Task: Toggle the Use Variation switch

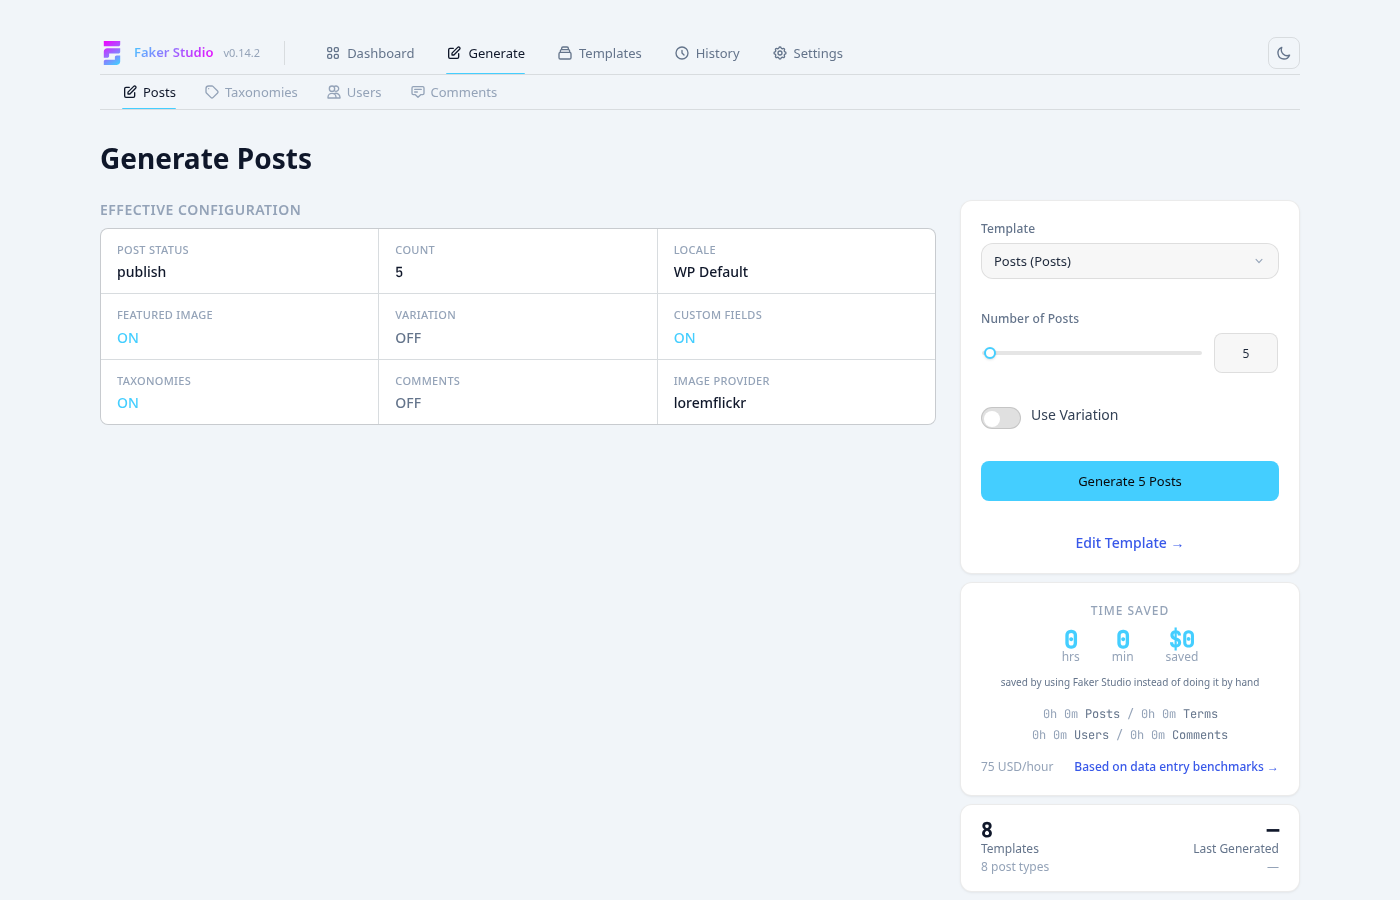Action: coord(1001,418)
